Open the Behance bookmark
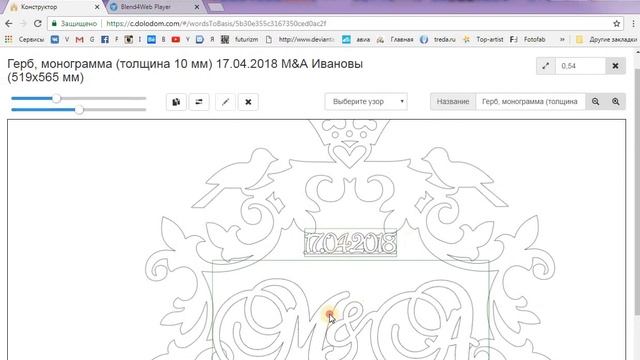 [151, 40]
